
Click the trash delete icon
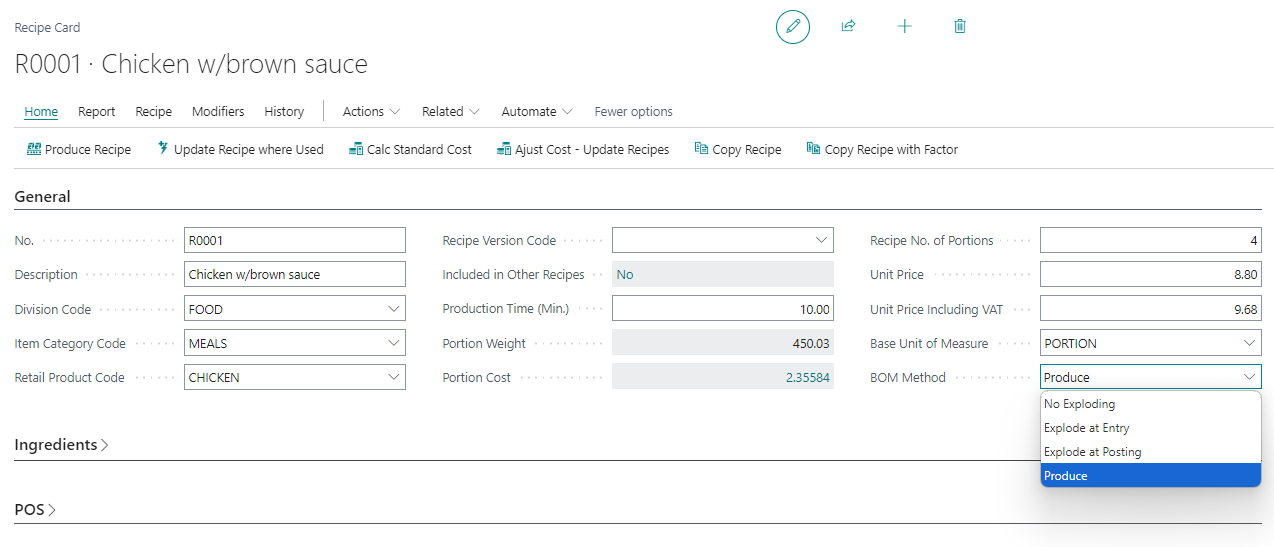pyautogui.click(x=960, y=26)
